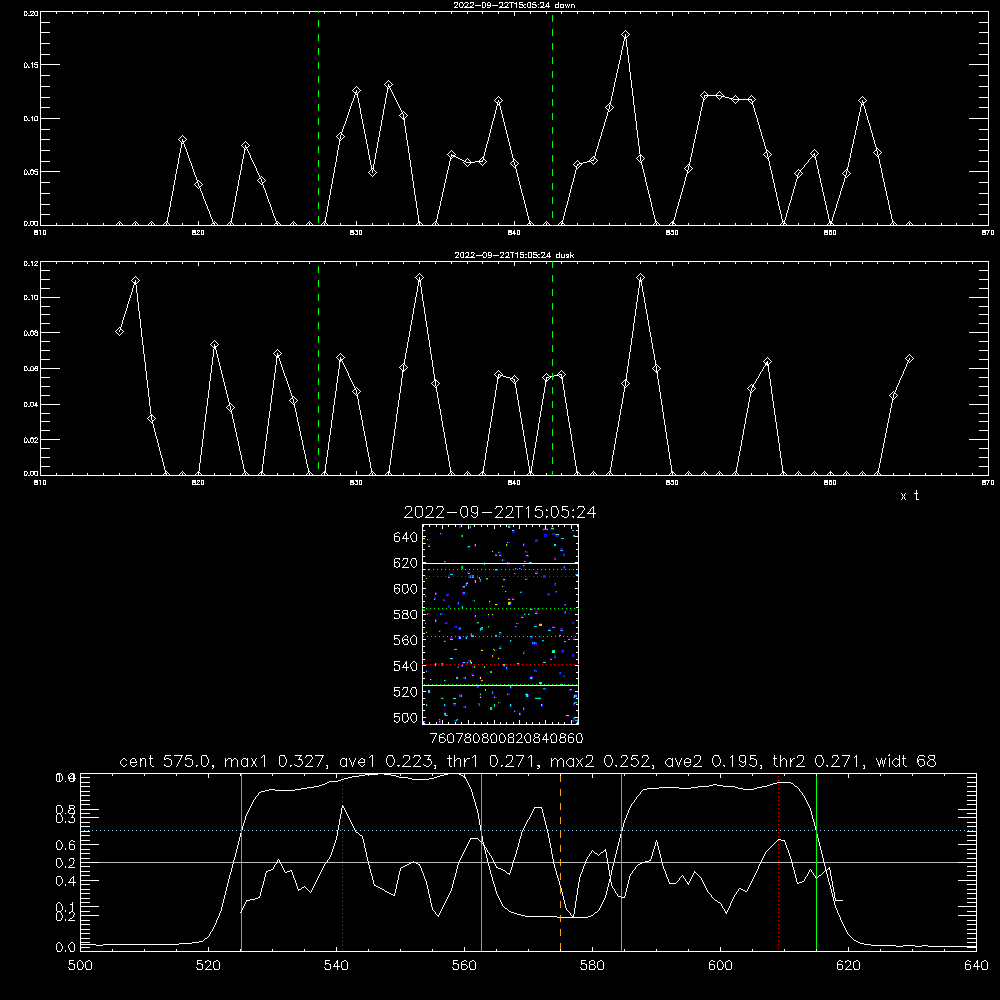Click the dawn peak diamond marker at 832
This screenshot has width=1000, height=1000.
tap(388, 84)
